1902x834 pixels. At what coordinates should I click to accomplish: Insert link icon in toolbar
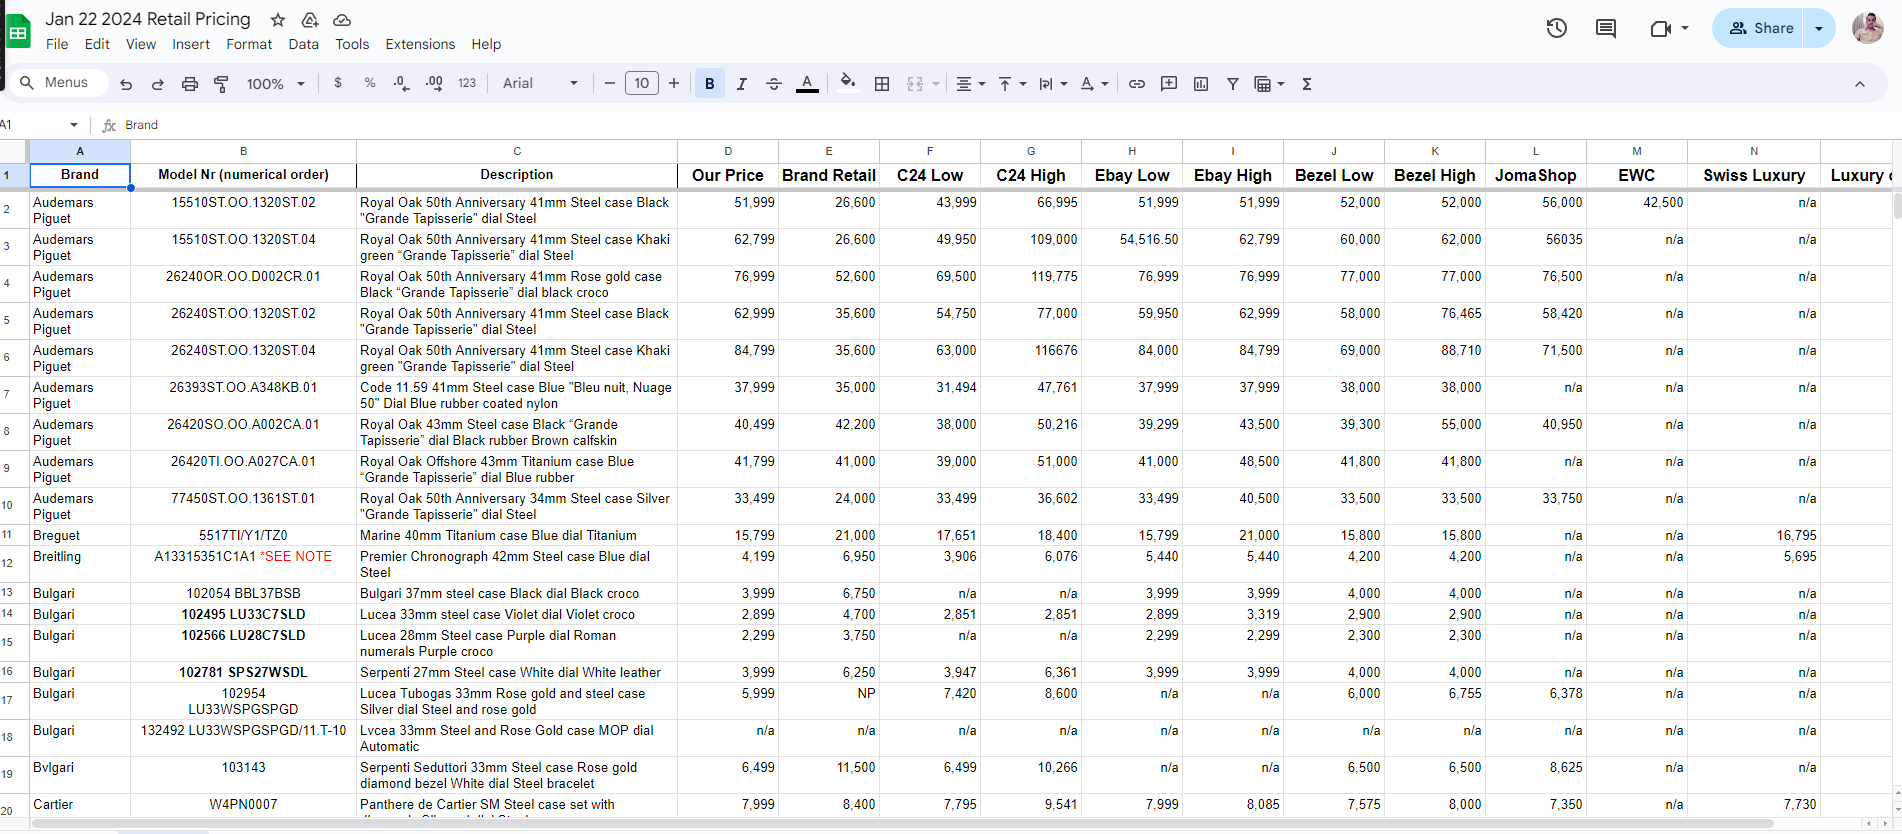point(1137,84)
